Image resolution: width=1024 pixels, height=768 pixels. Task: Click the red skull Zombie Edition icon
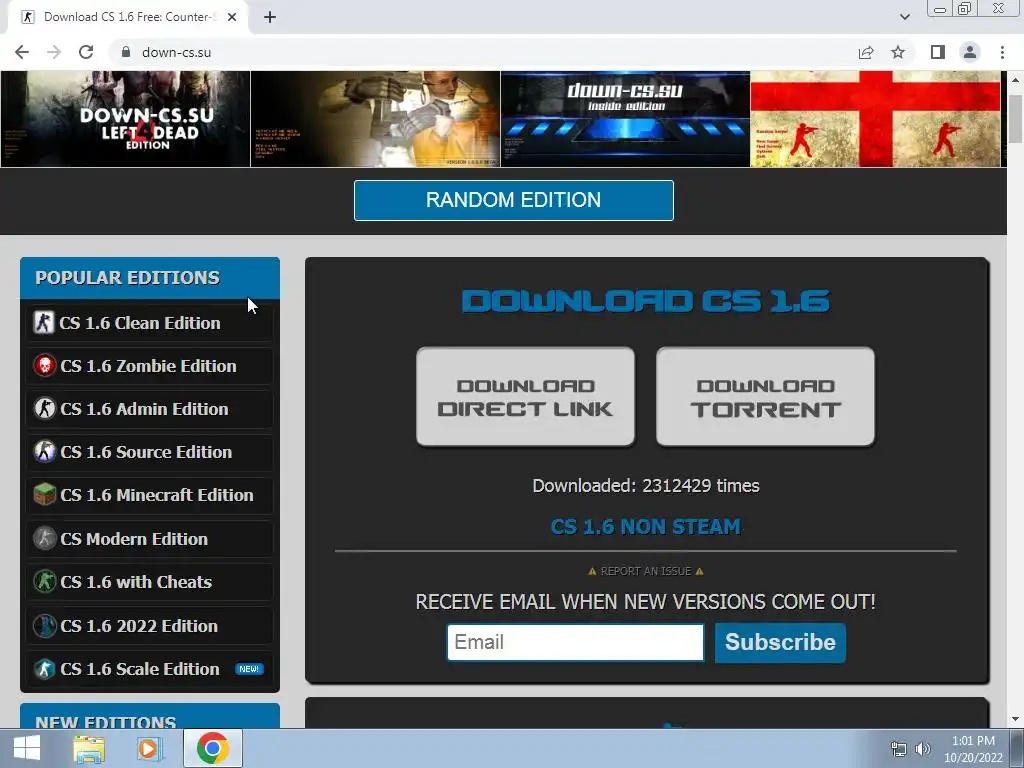(44, 366)
